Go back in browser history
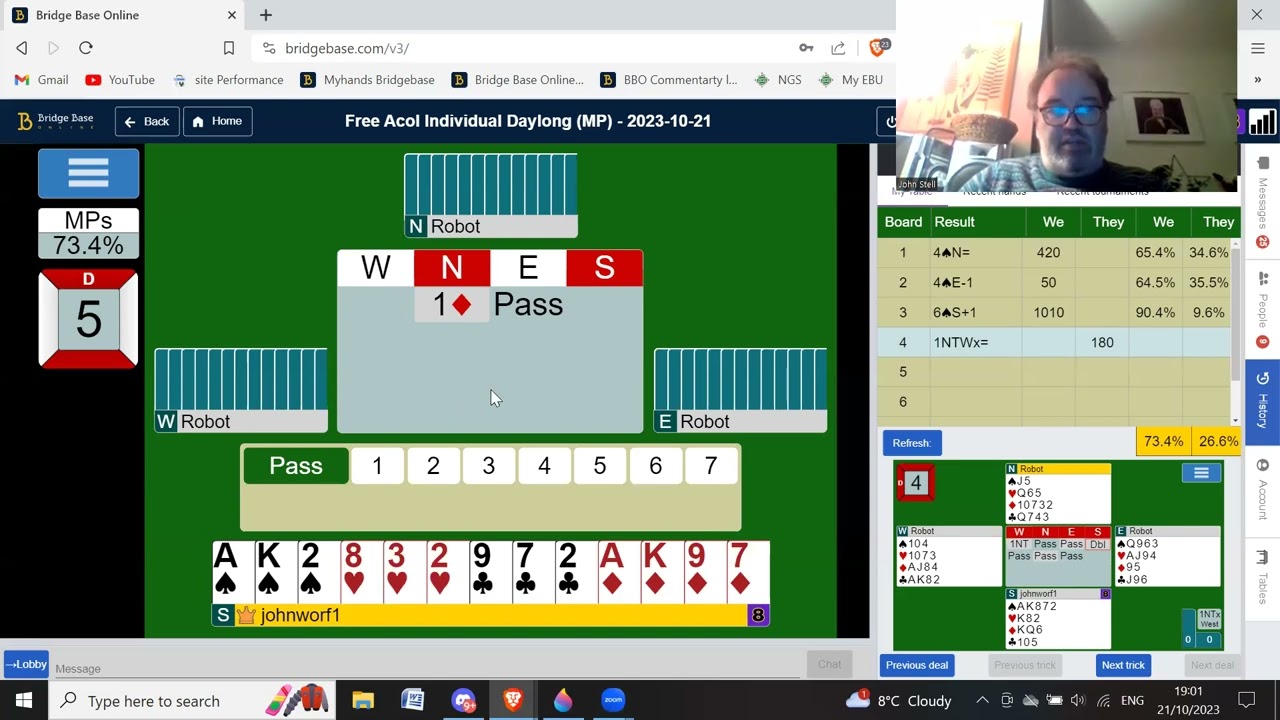The width and height of the screenshot is (1280, 720). 22,48
